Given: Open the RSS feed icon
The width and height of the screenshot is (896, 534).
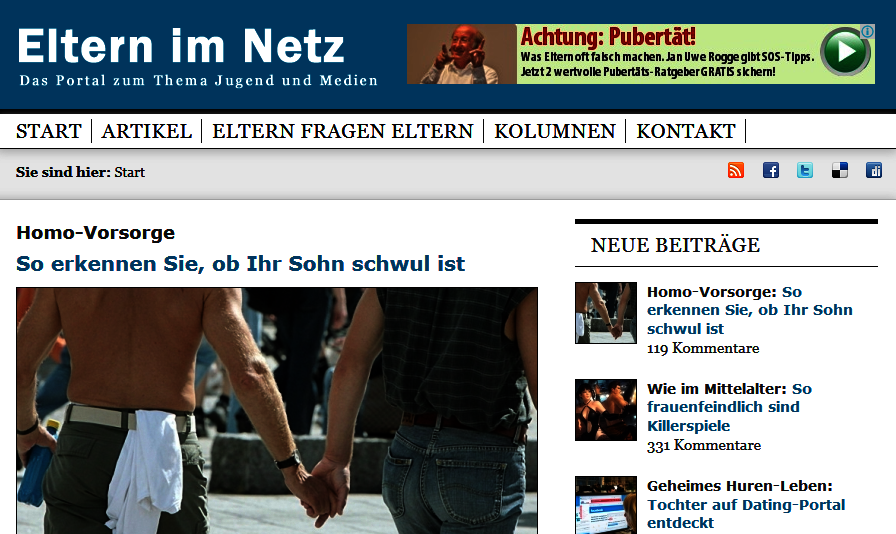Looking at the screenshot, I should 736,170.
